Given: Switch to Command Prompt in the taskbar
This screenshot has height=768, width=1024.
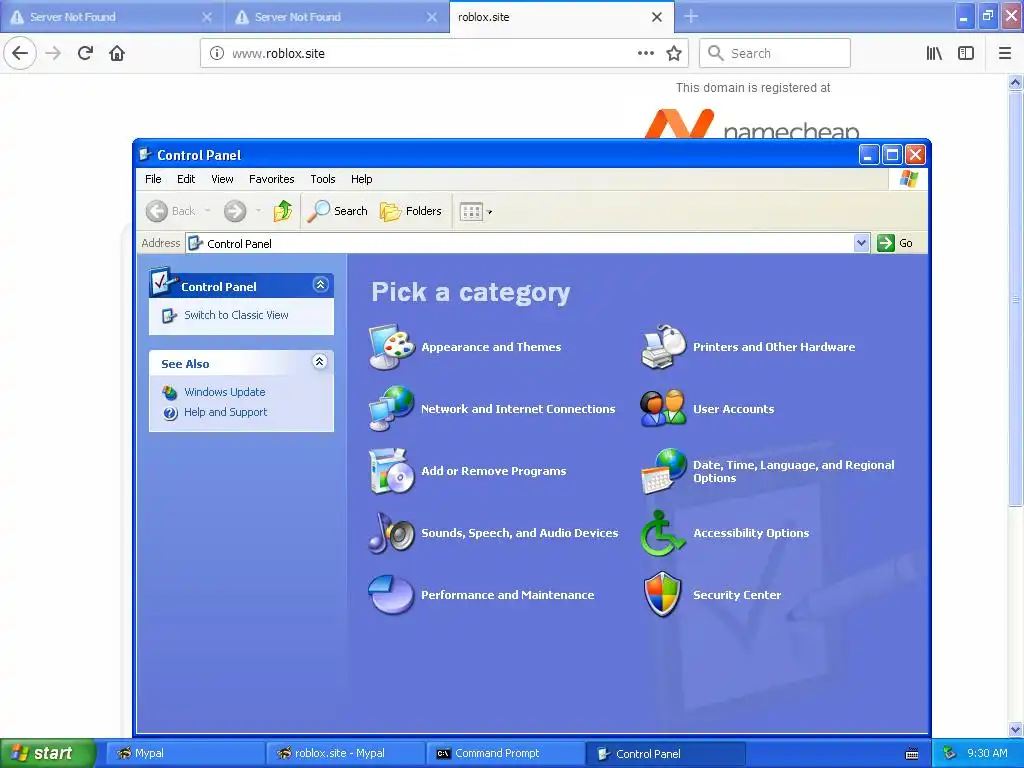Looking at the screenshot, I should click(505, 753).
